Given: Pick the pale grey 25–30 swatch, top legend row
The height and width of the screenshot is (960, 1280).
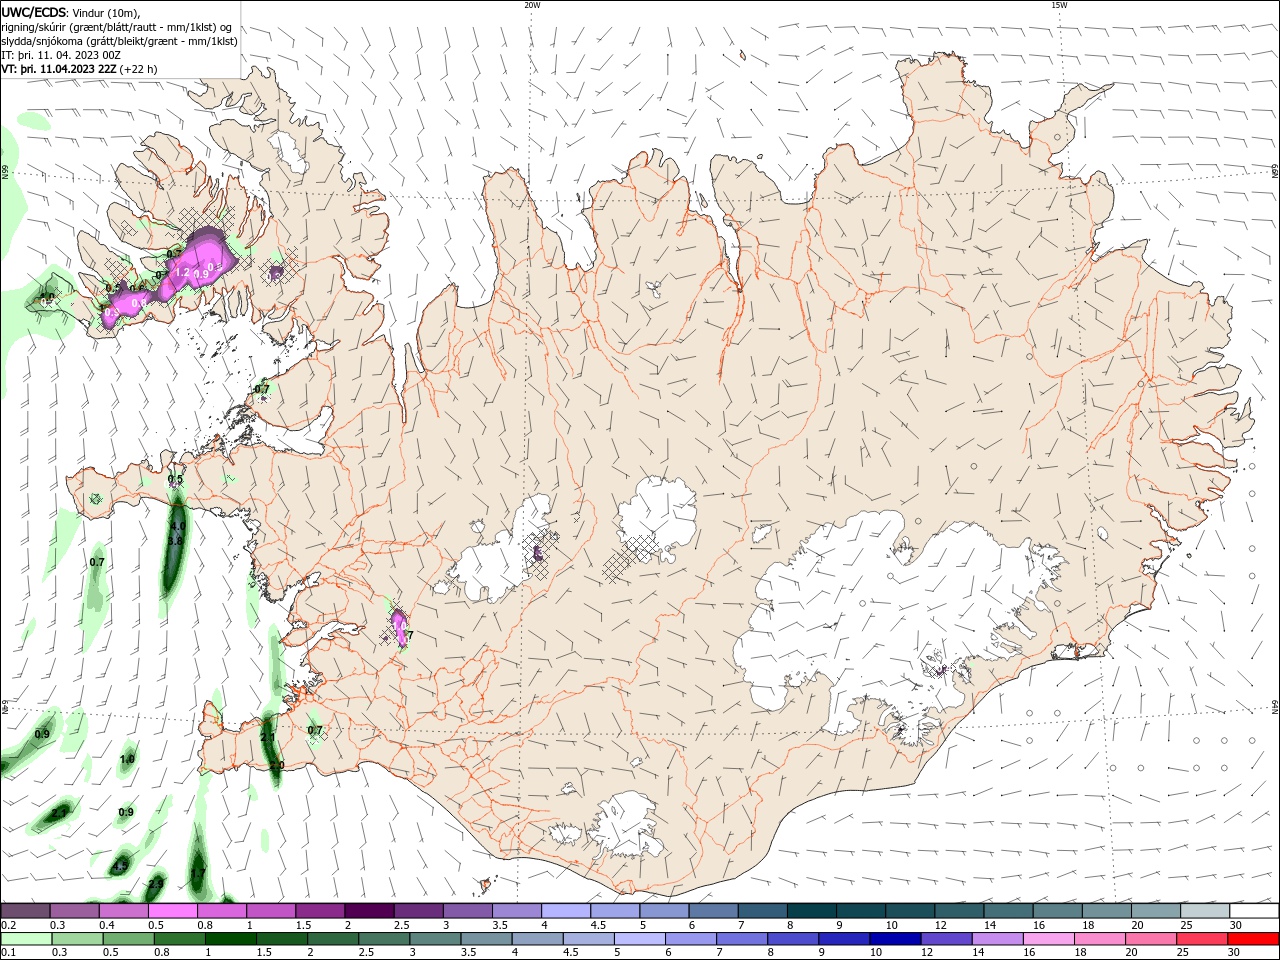Looking at the screenshot, I should pos(1205,911).
